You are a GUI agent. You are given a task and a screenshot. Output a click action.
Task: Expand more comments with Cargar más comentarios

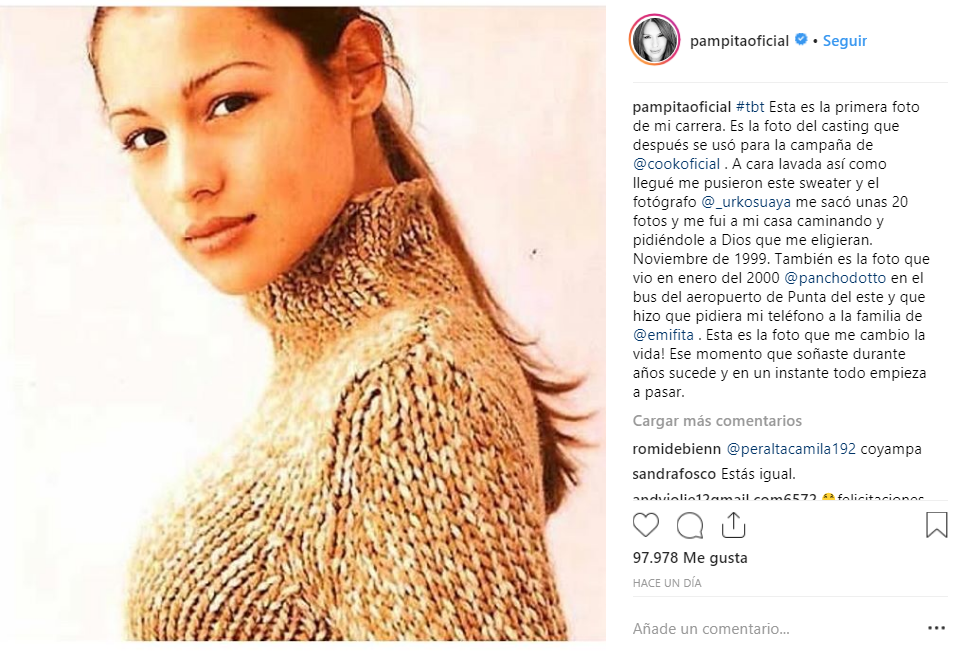[x=717, y=421]
